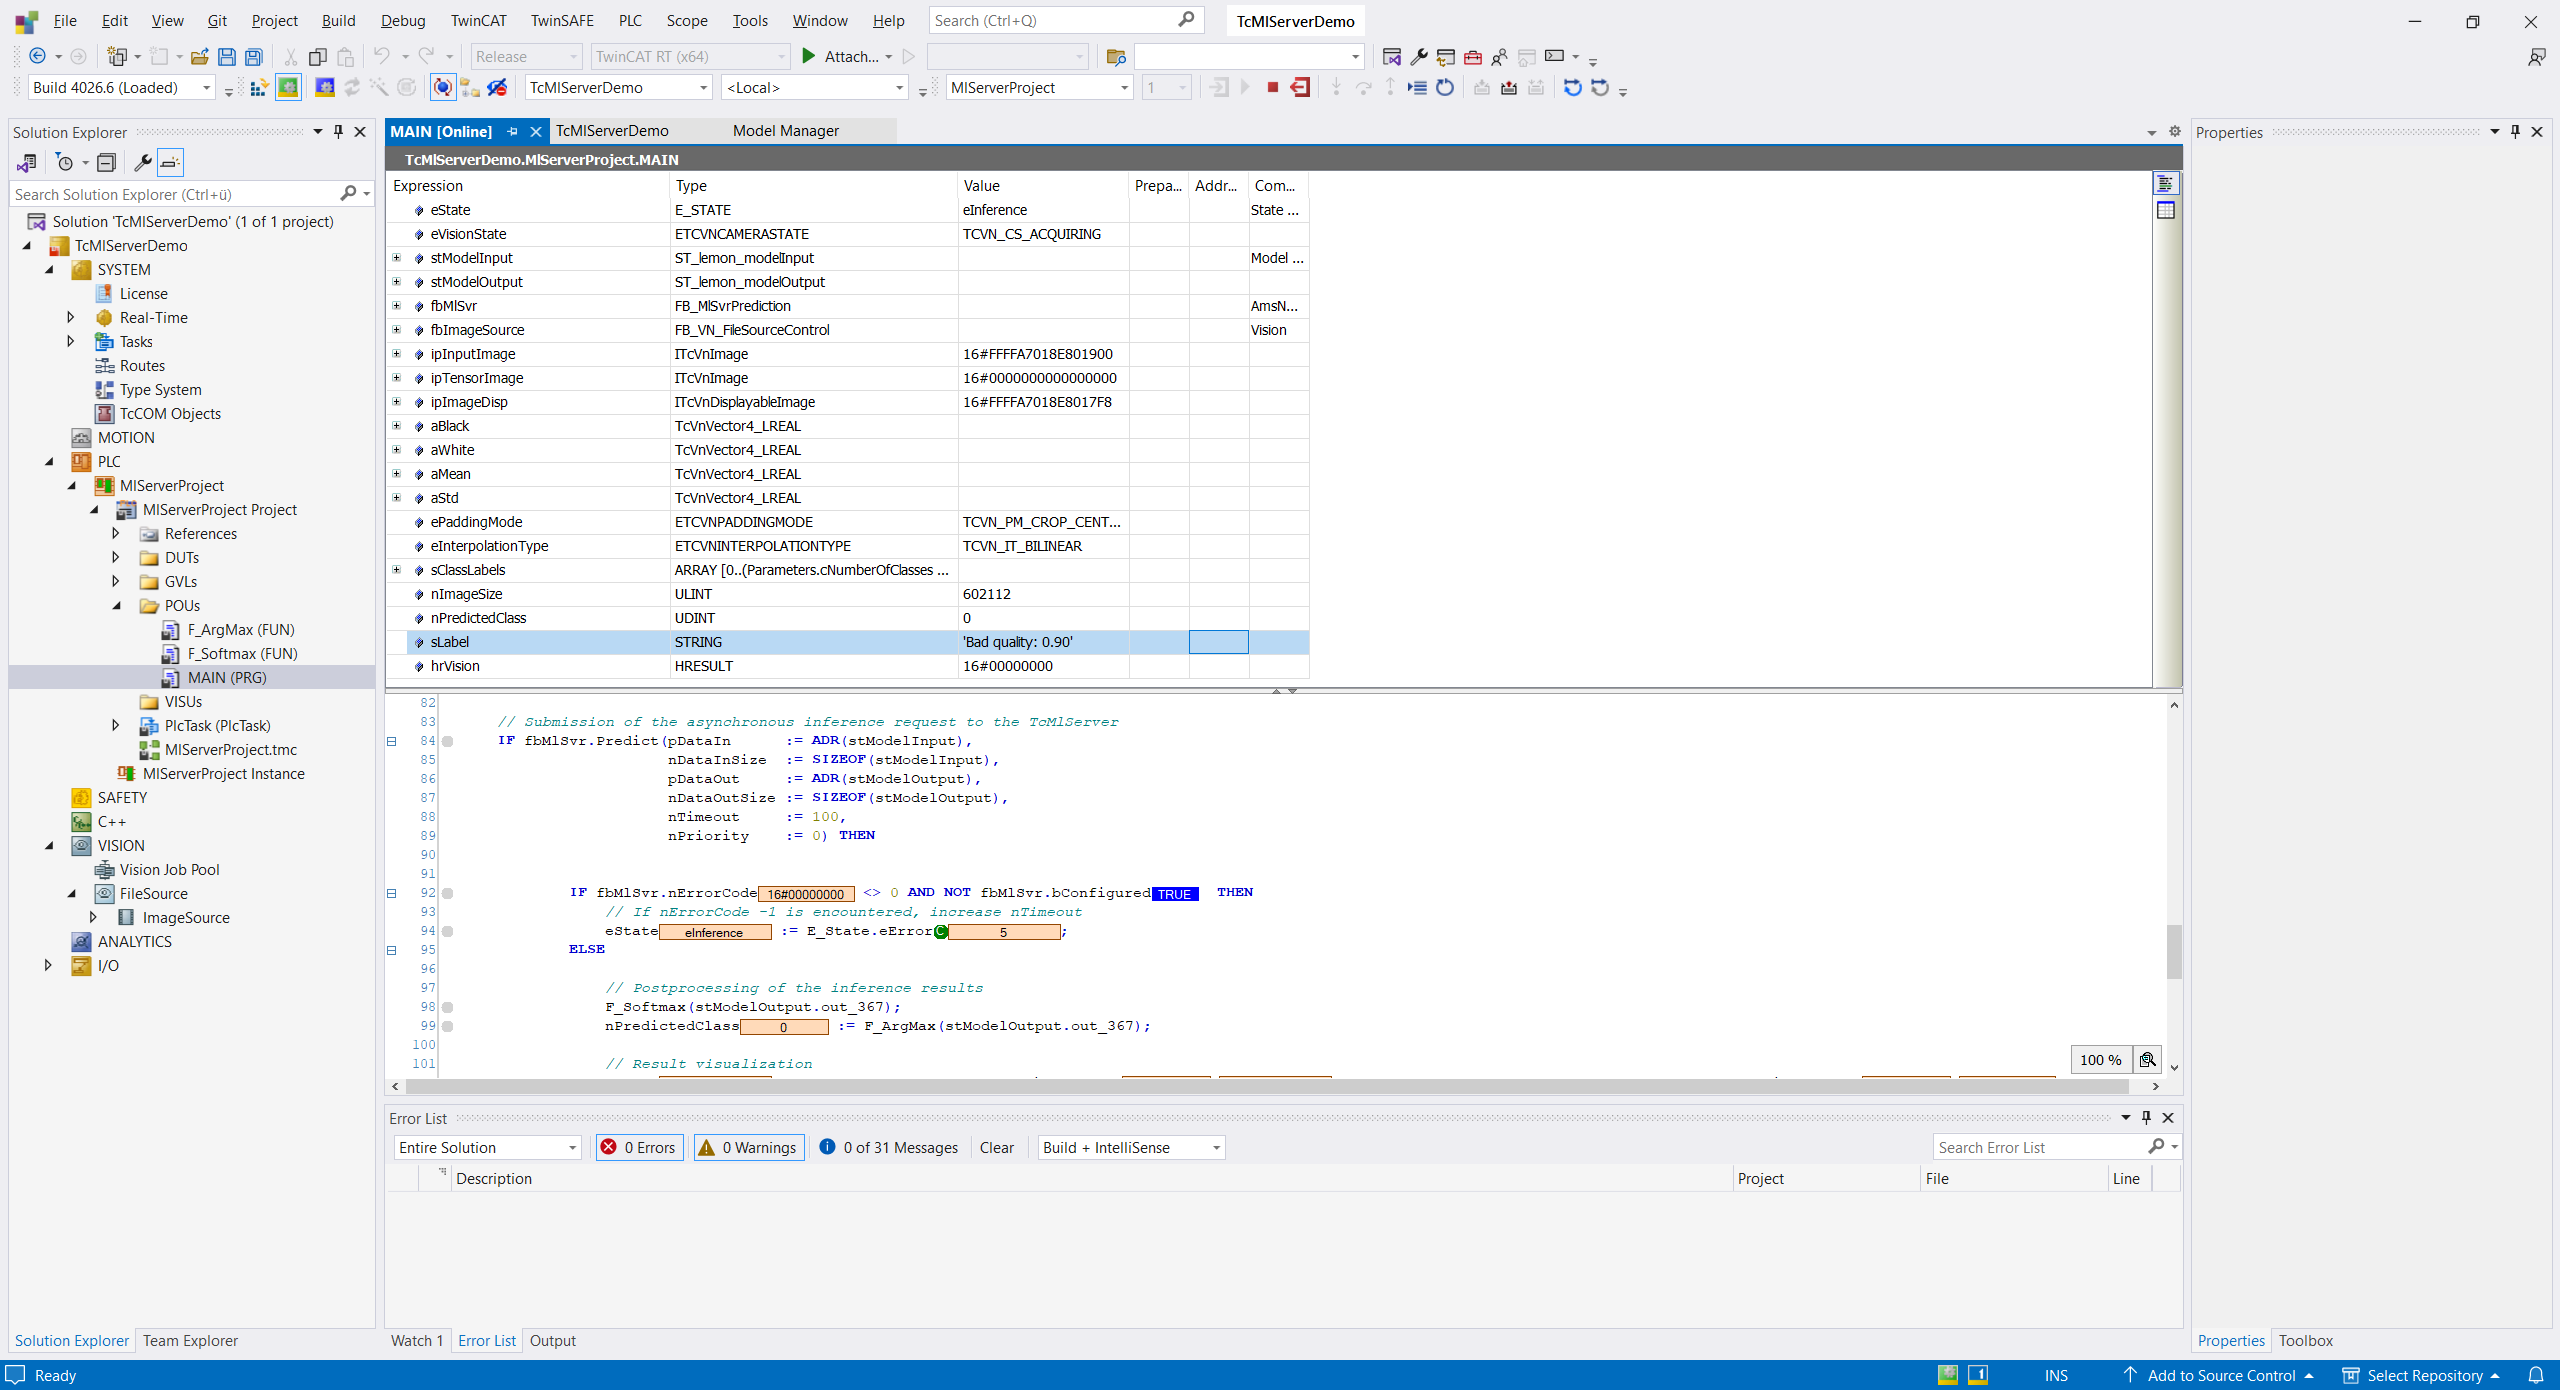
Task: Click the Restart TwinCAT Config Mode icon
Action: tap(325, 88)
